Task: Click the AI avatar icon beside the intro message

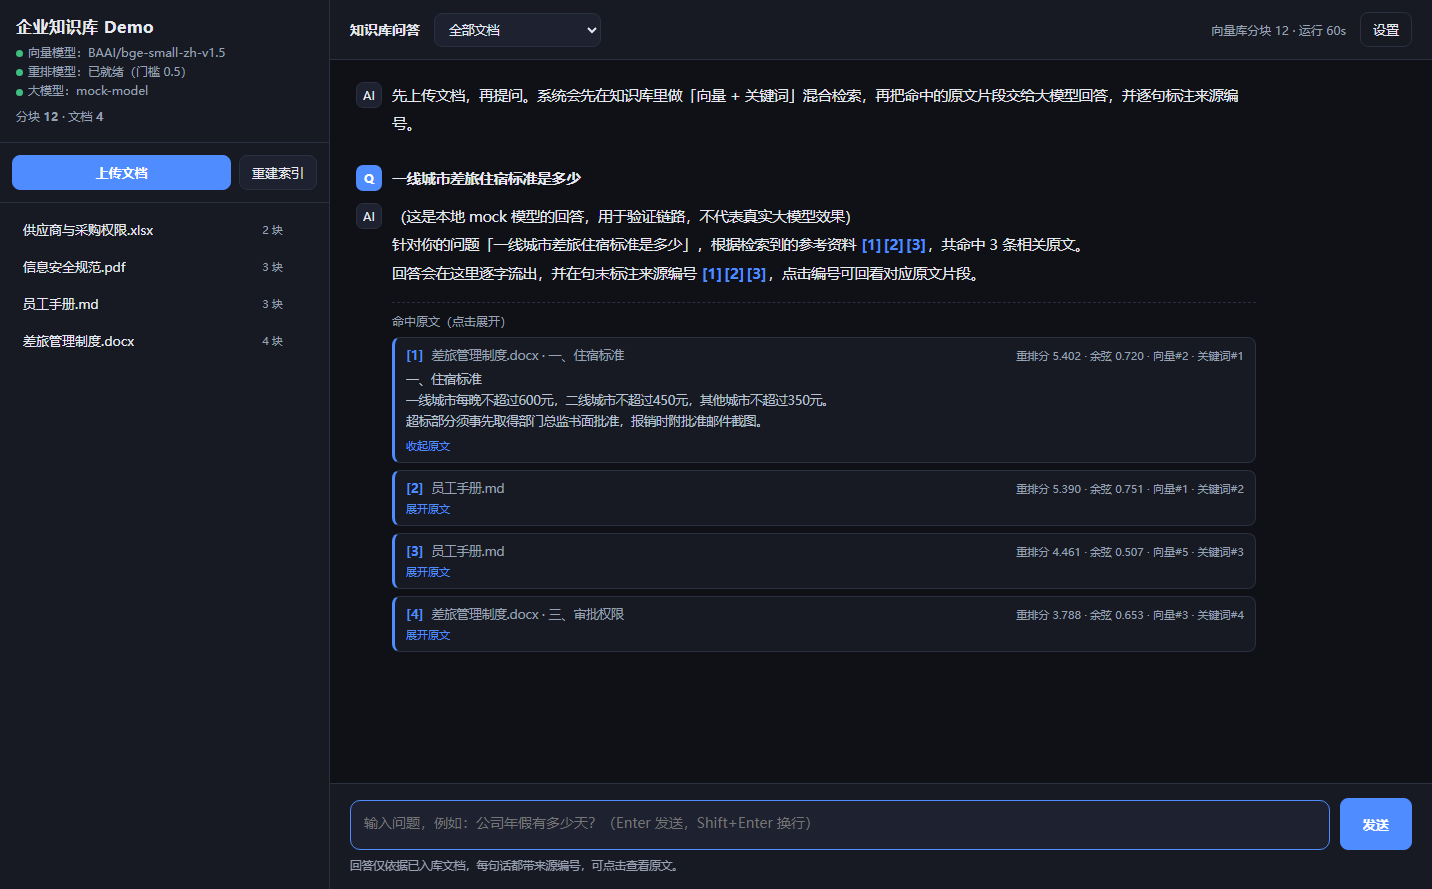Action: tap(369, 95)
